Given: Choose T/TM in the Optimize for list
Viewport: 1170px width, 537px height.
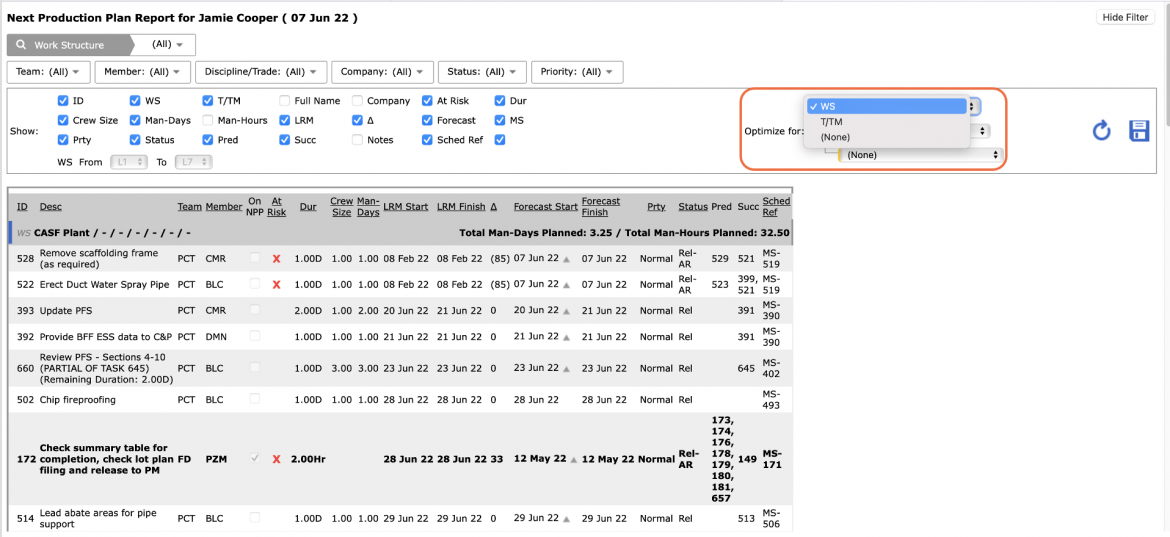Looking at the screenshot, I should click(x=886, y=122).
